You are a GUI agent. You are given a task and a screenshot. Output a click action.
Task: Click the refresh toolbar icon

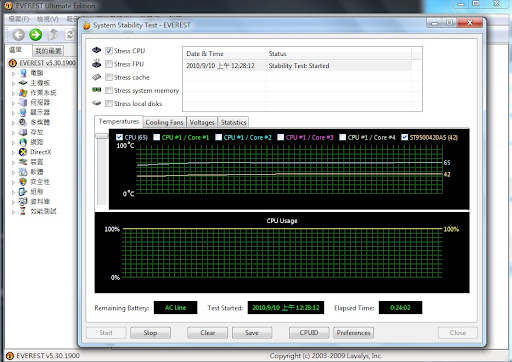tap(70, 34)
